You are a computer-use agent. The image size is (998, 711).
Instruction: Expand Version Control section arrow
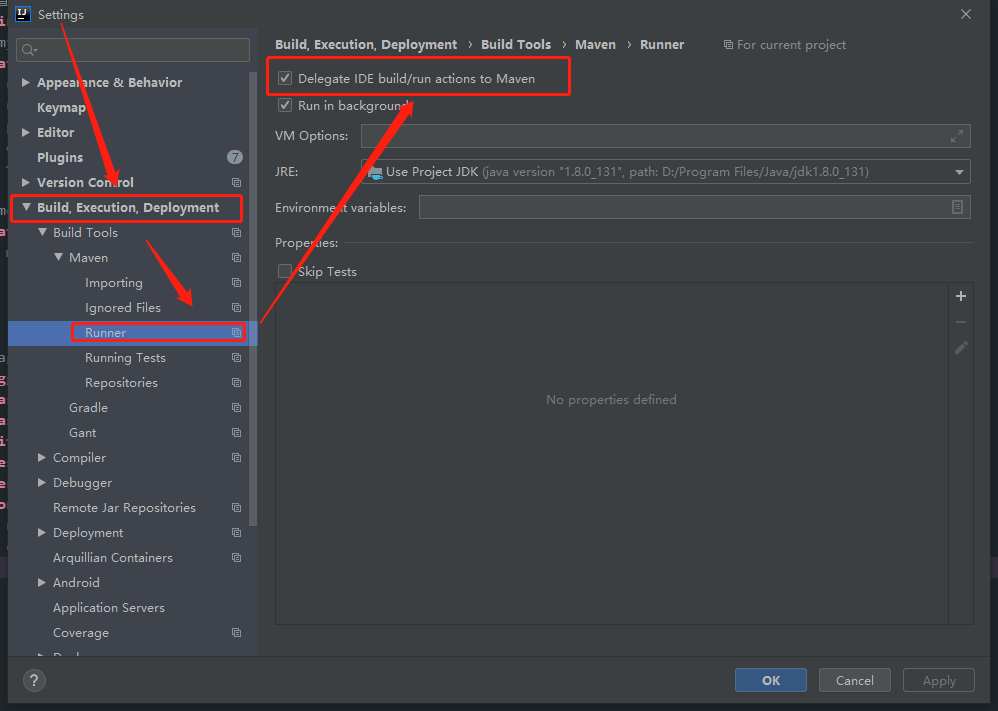tap(25, 183)
